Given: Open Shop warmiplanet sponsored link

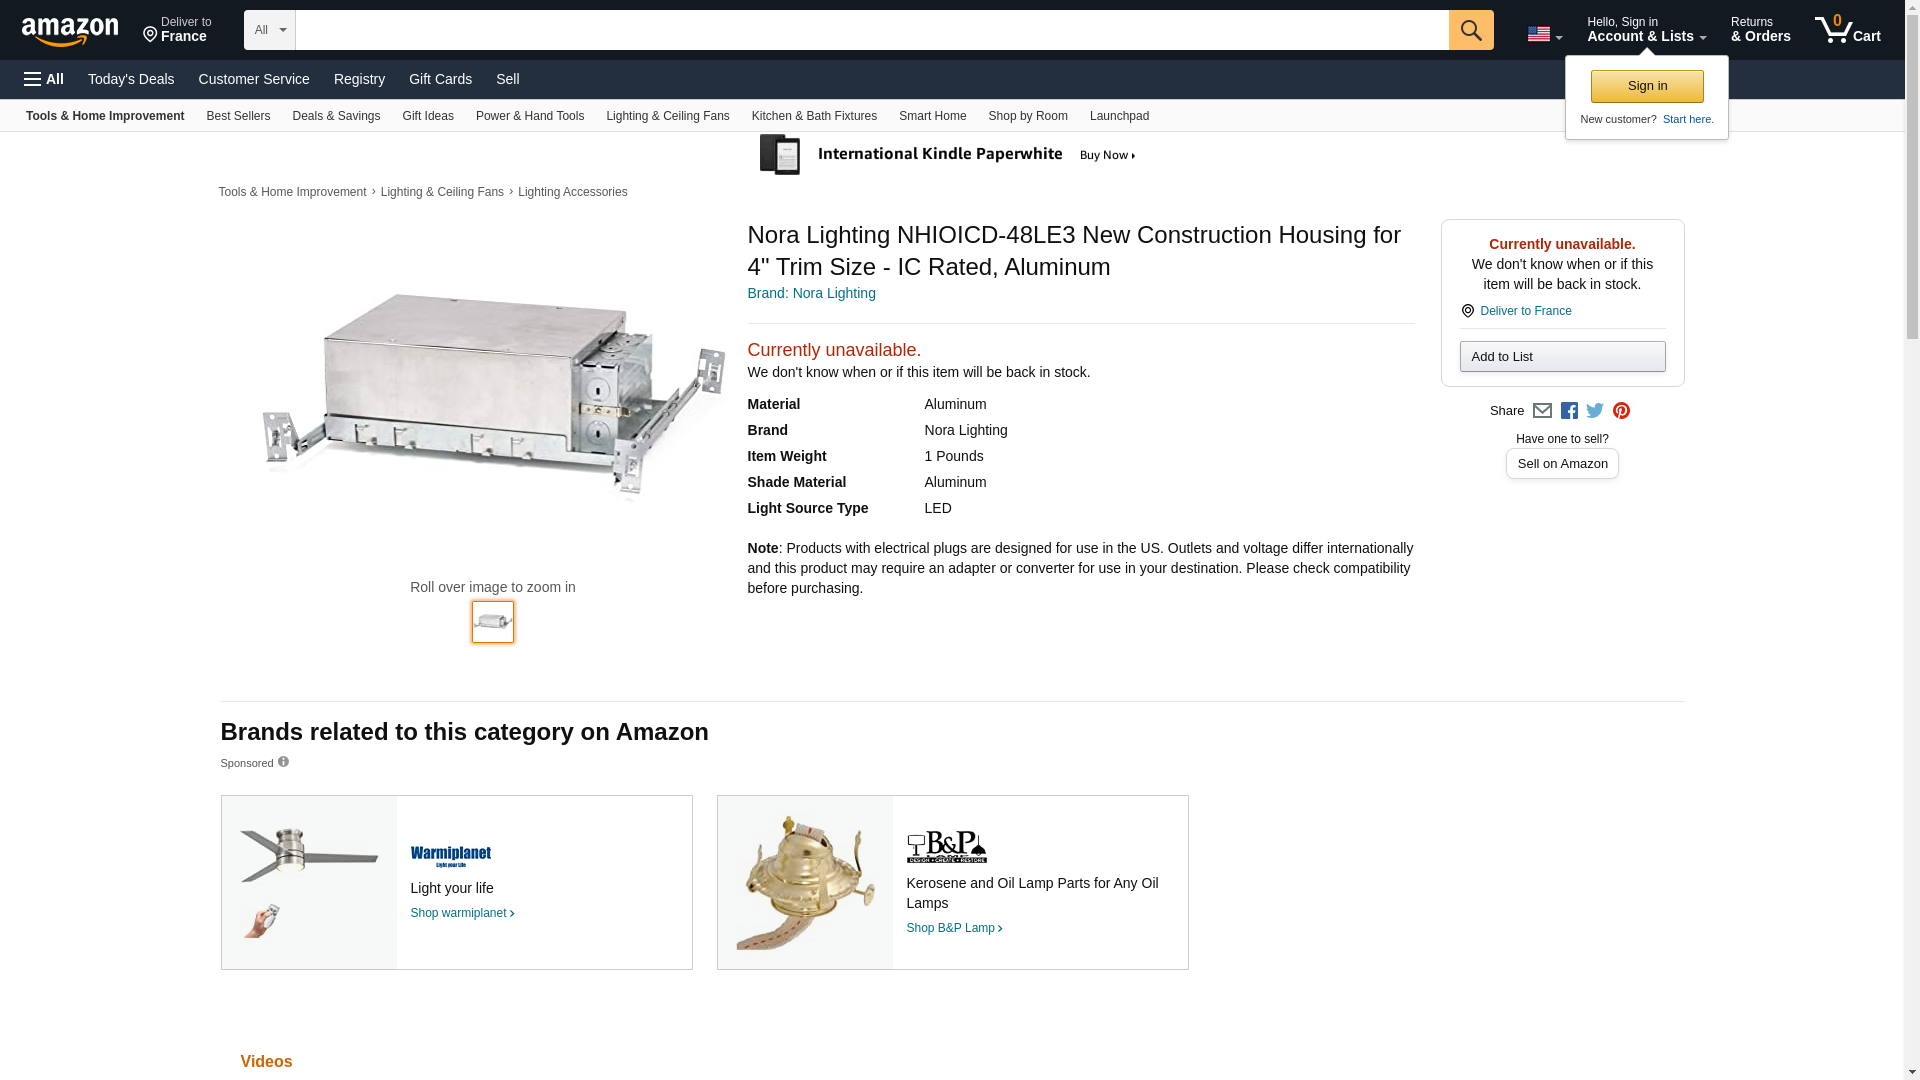Looking at the screenshot, I should [x=461, y=913].
